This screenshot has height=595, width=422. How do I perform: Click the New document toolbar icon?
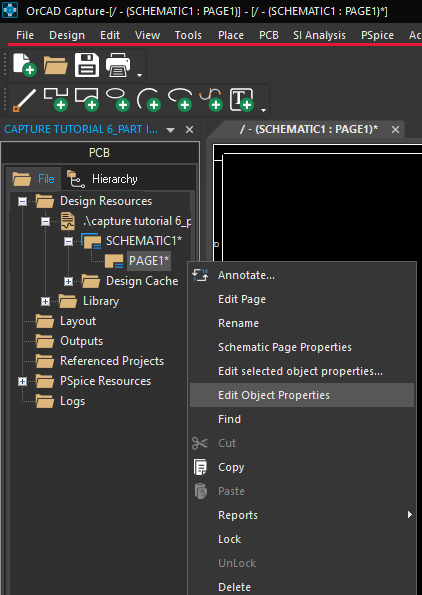[x=25, y=65]
